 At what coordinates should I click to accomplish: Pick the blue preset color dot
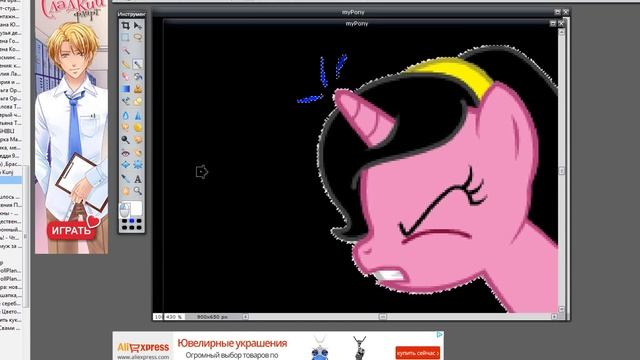(131, 221)
